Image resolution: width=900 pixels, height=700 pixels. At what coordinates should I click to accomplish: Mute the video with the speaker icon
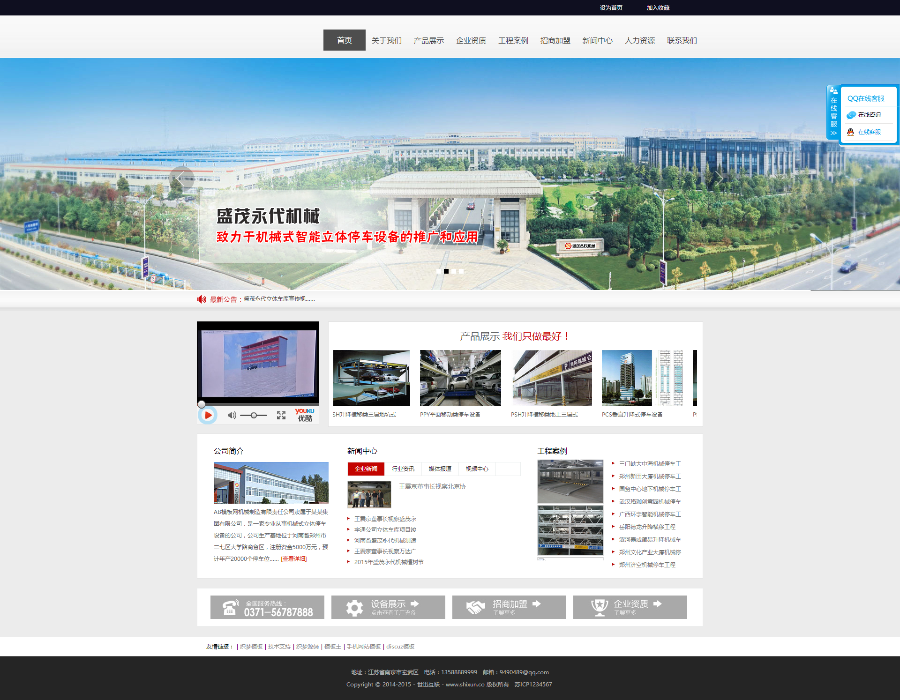coord(231,415)
